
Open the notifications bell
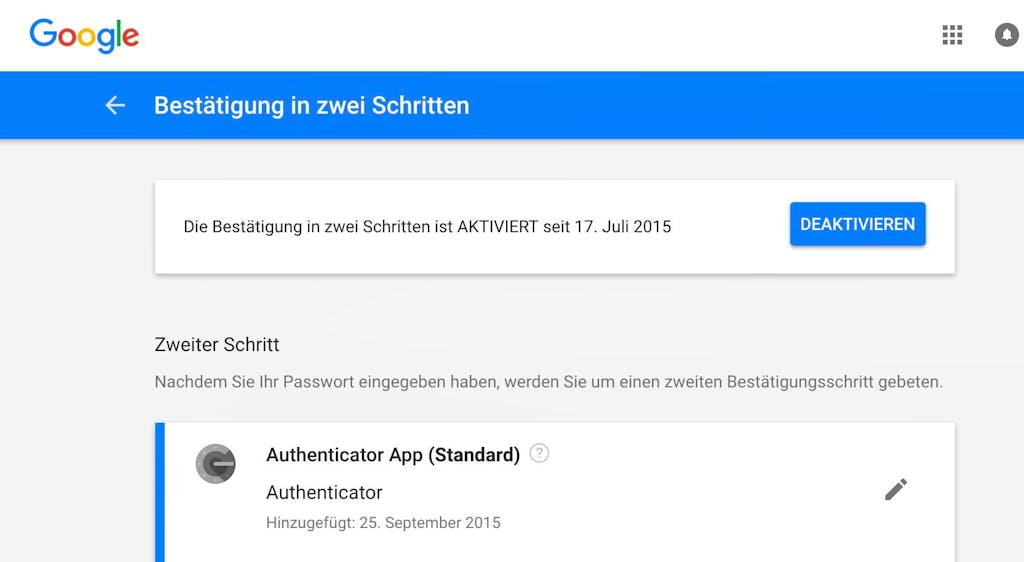pyautogui.click(x=1007, y=35)
